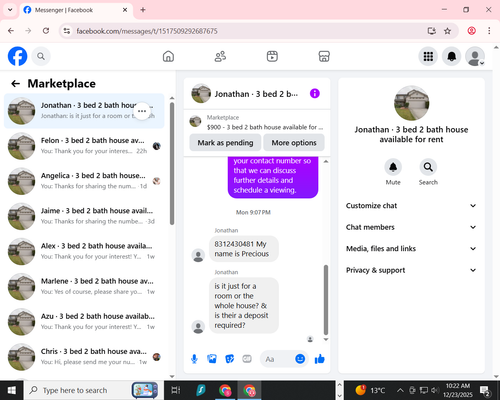Open the Video/Reels icon in top navigation
The height and width of the screenshot is (400, 500).
[x=272, y=56]
